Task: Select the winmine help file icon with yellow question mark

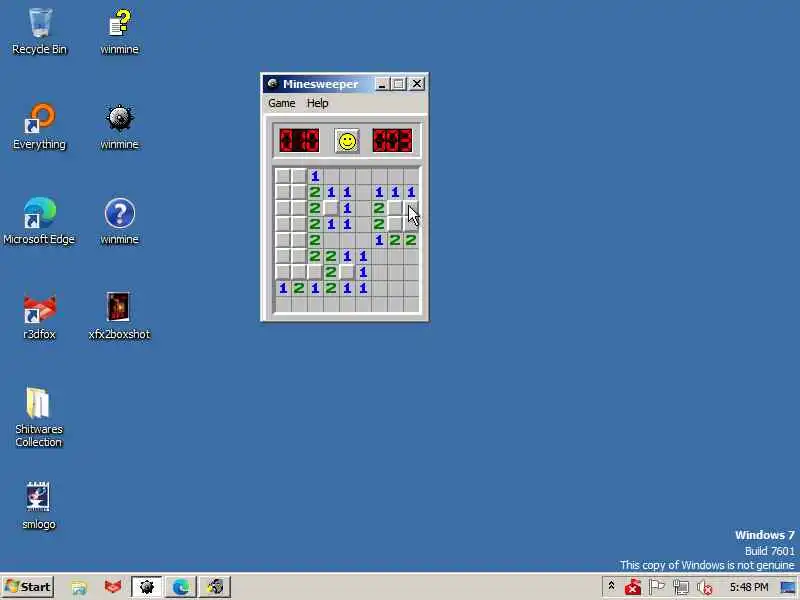Action: [x=119, y=32]
